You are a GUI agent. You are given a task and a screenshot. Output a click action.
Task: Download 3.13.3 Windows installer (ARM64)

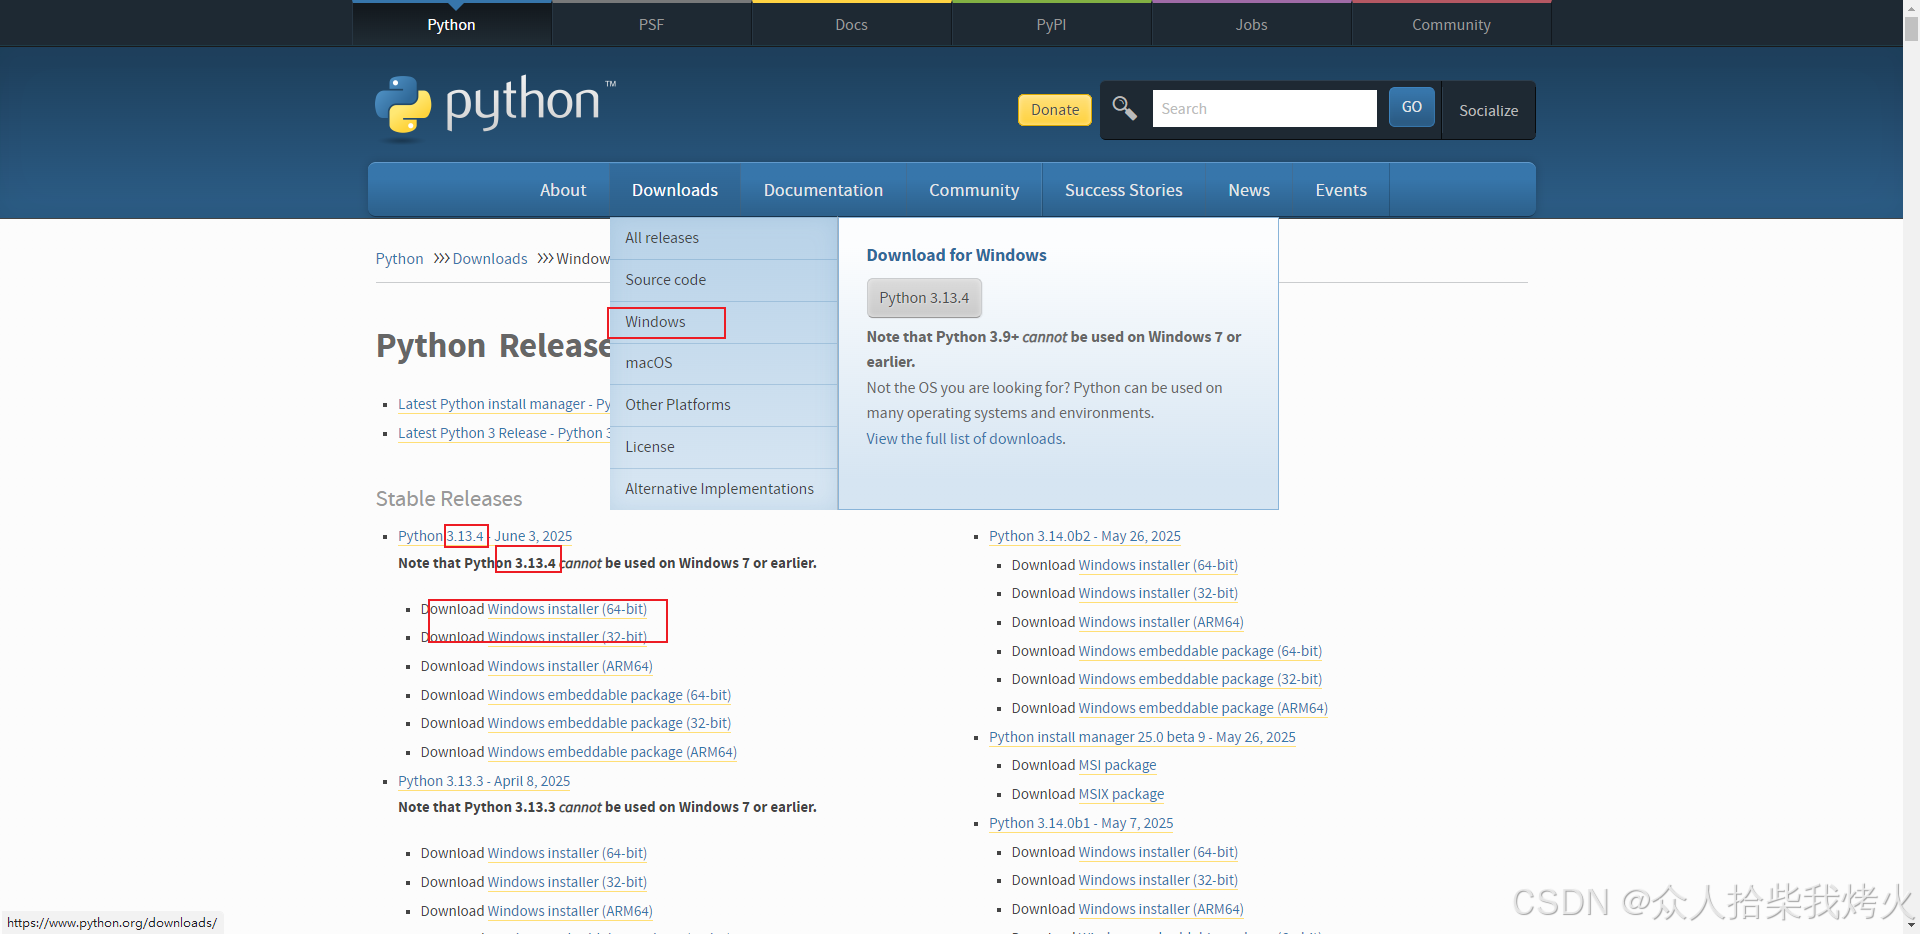point(570,911)
